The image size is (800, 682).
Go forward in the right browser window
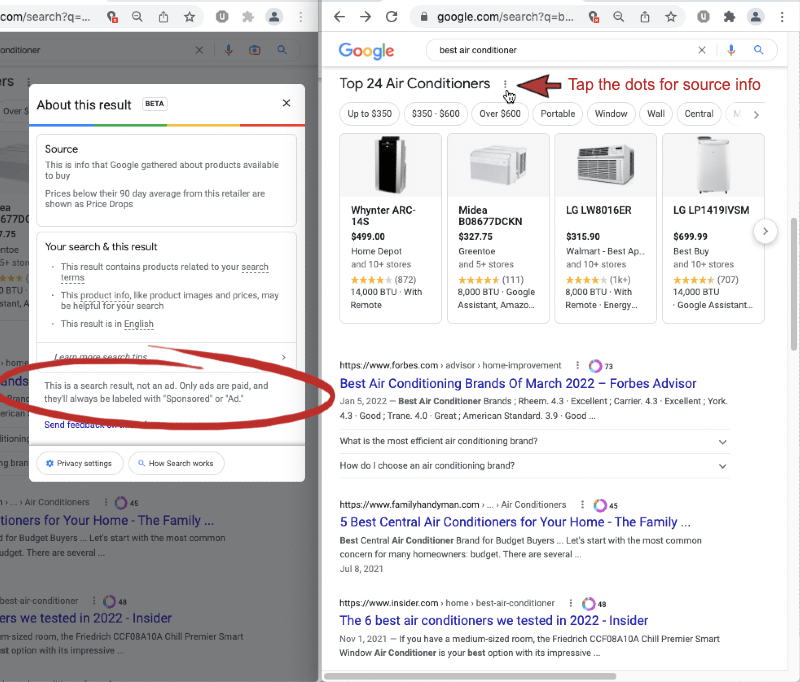(365, 17)
